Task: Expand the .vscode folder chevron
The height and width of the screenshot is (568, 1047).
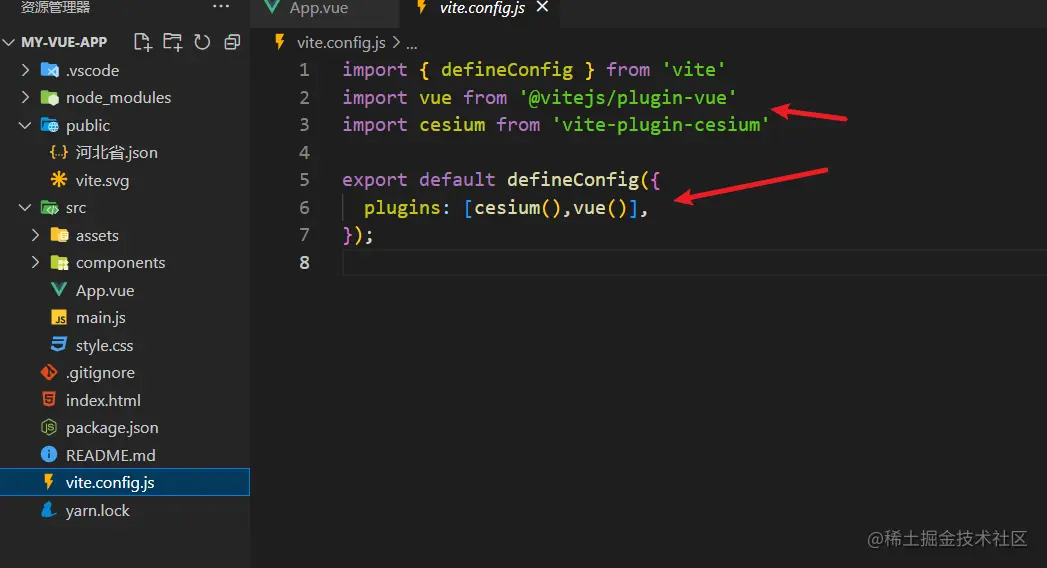Action: 25,70
